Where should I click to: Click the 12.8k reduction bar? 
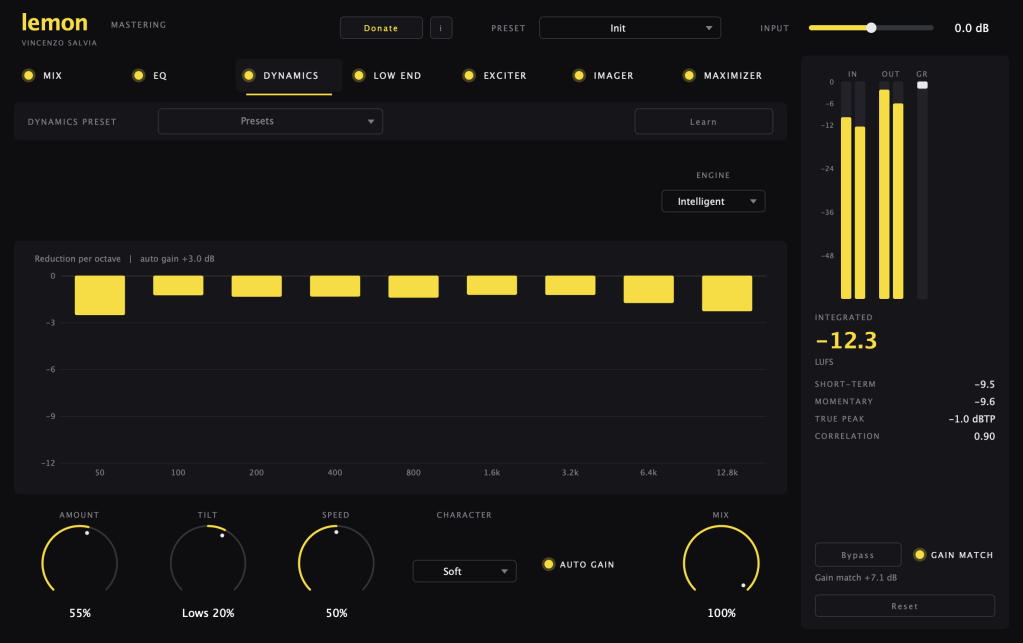click(727, 293)
